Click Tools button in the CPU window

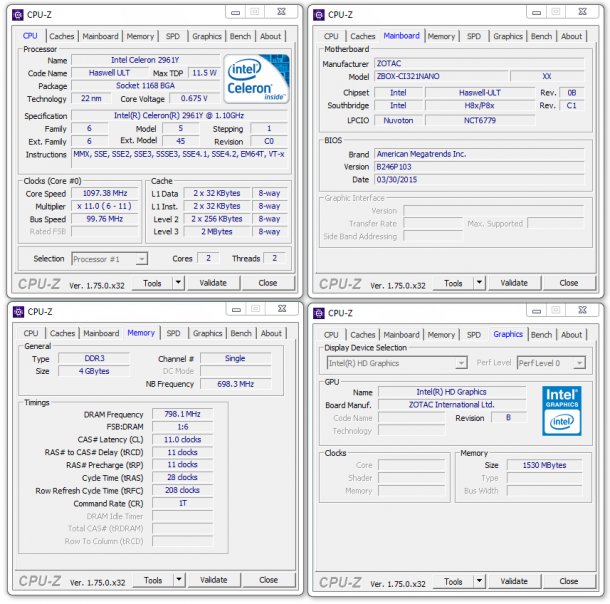coord(152,283)
